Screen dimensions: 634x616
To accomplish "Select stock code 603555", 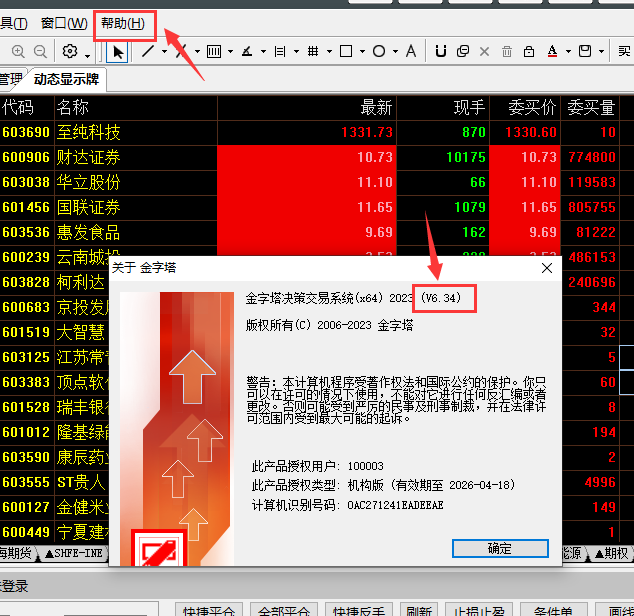I will (x=26, y=483).
